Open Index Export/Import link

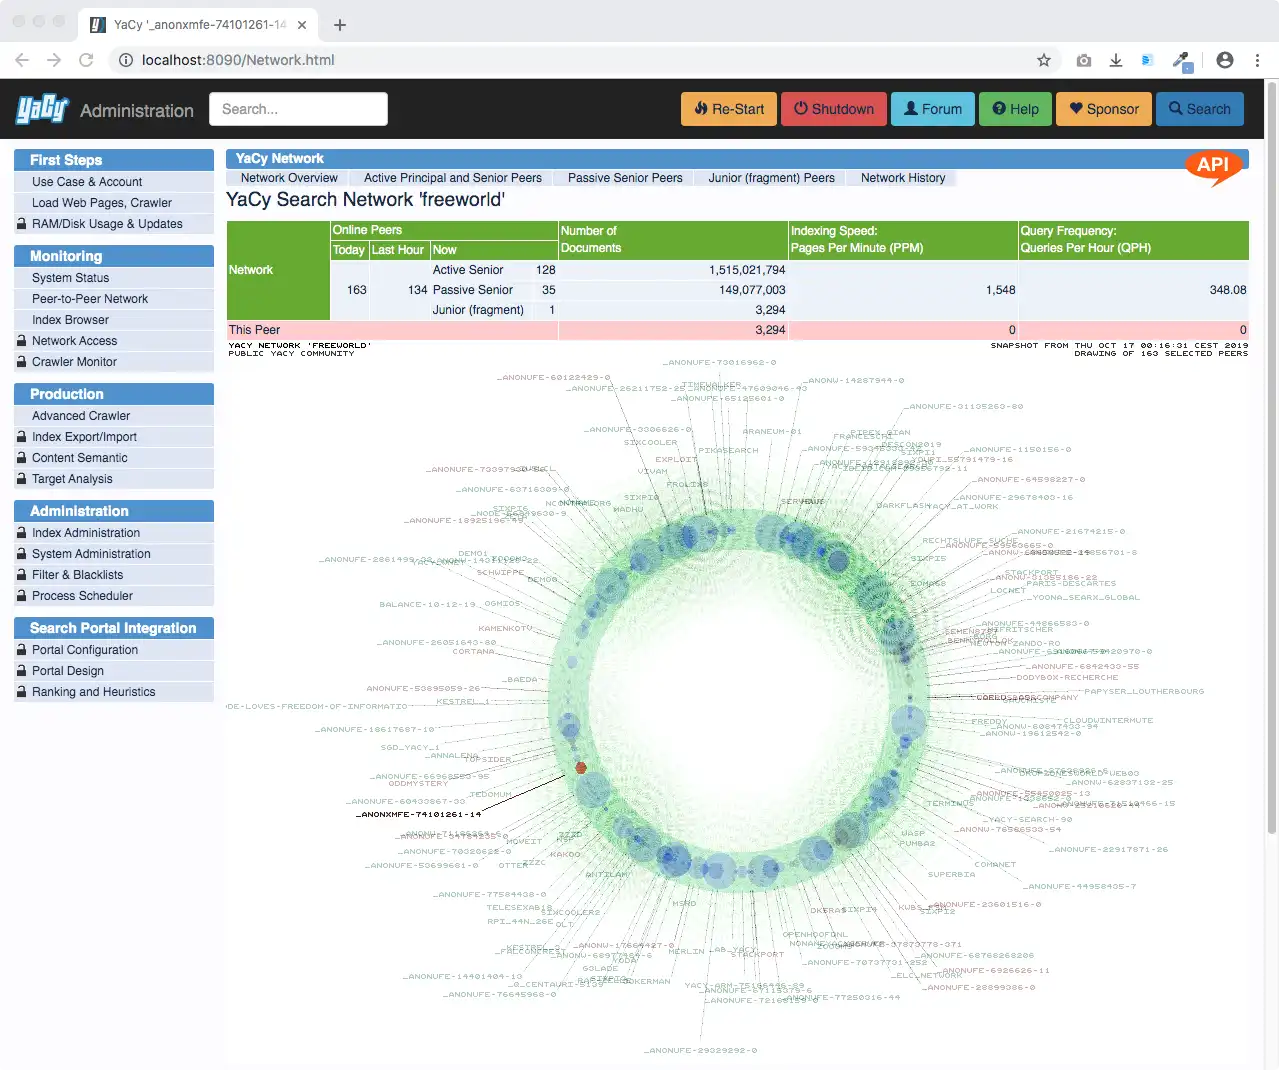tap(84, 437)
